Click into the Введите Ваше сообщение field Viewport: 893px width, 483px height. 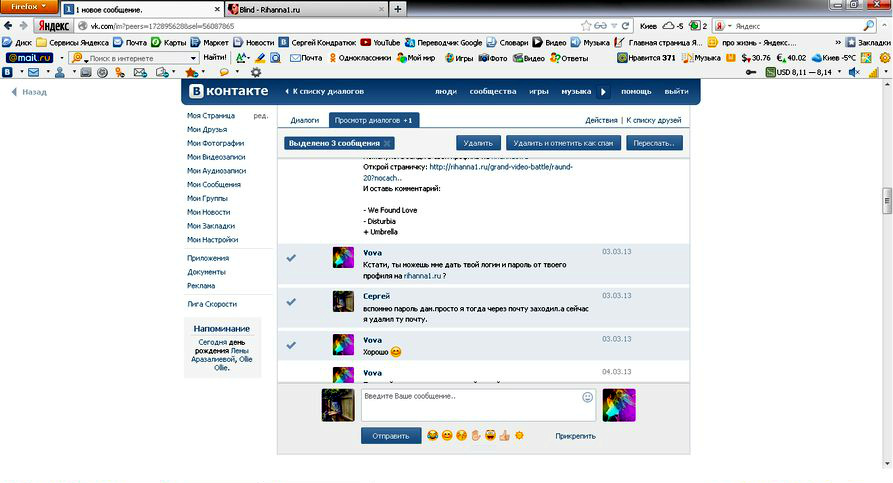pos(478,405)
